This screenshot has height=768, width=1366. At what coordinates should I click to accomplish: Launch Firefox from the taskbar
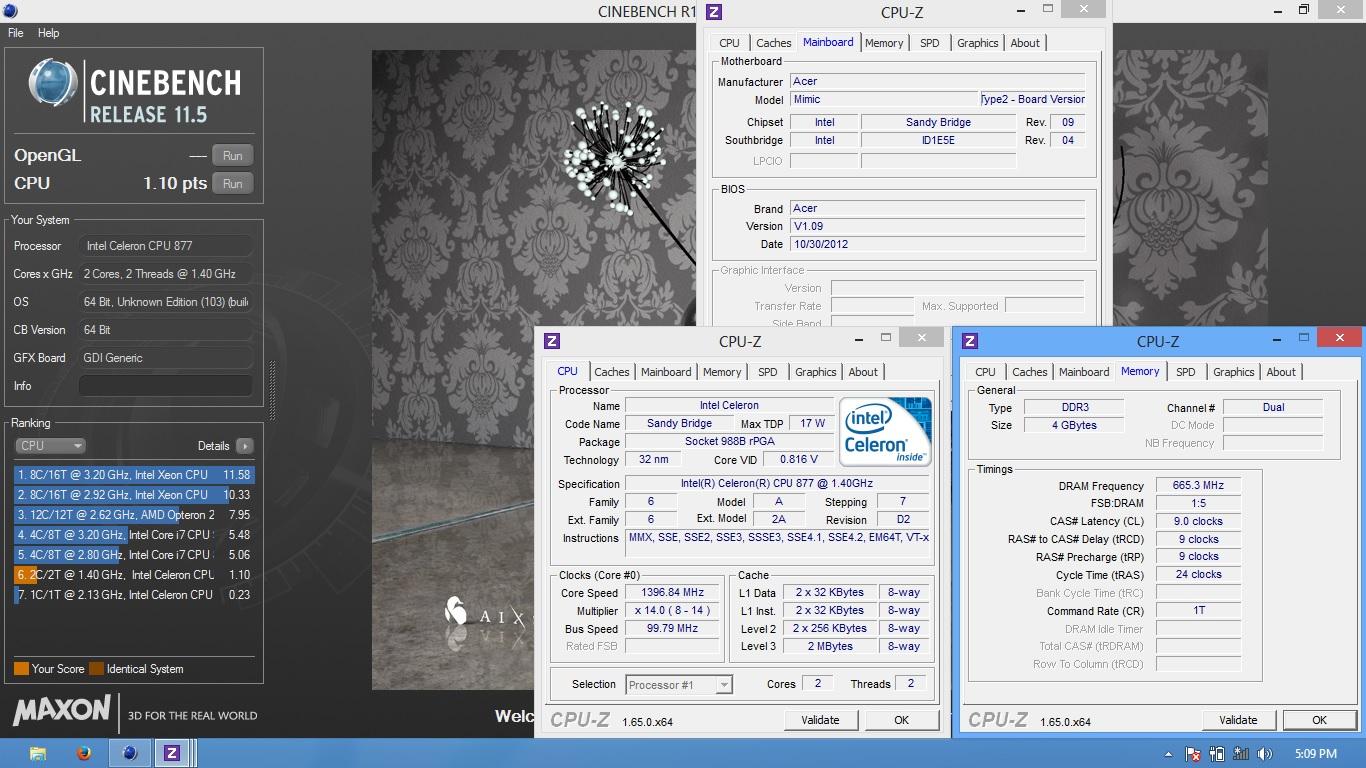(x=84, y=753)
